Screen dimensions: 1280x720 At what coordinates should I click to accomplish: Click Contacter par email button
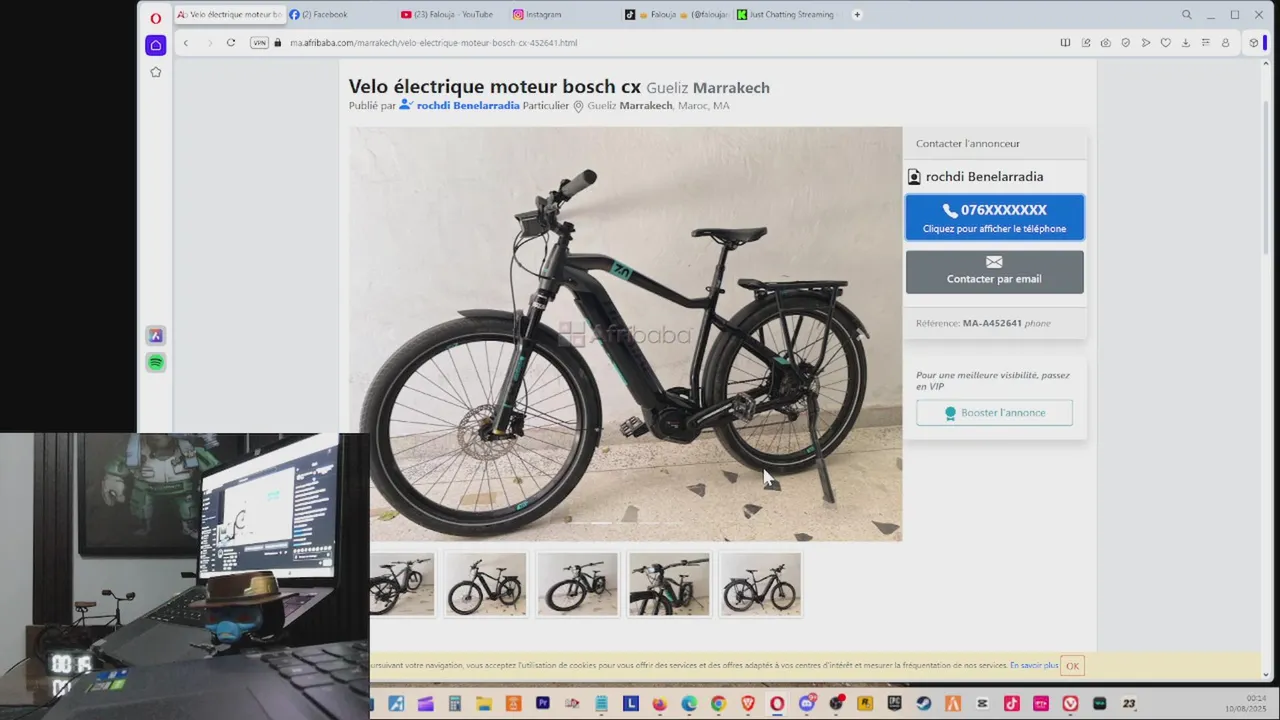[994, 271]
